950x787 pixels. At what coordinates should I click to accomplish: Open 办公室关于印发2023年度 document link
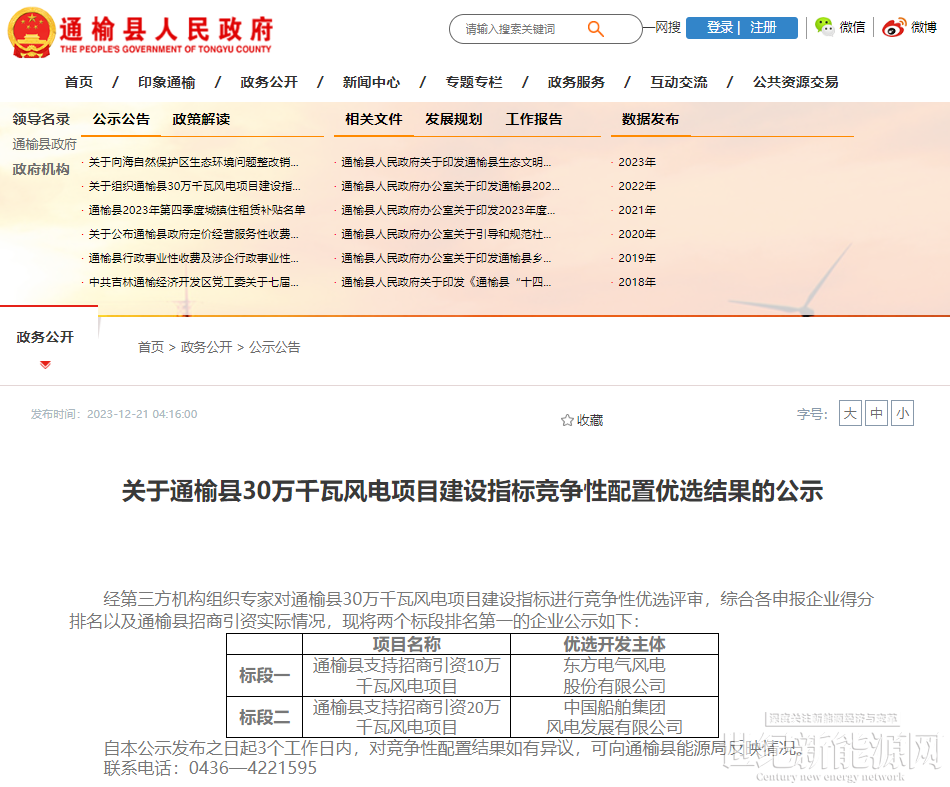click(448, 210)
